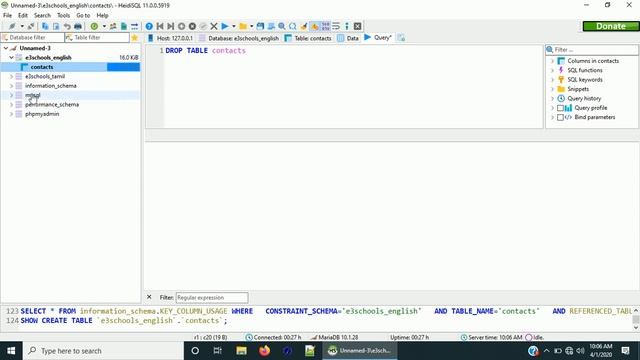The width and height of the screenshot is (640, 360).
Task: Click the green Export SQL file icon
Action: click(124, 26)
